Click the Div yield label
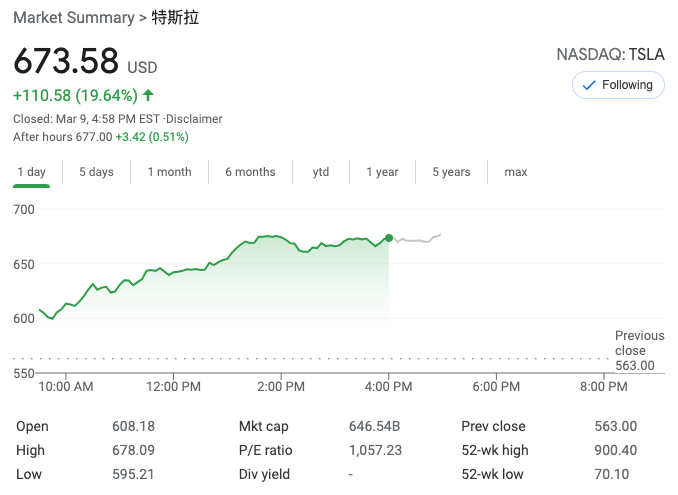Screen dimensions: 678x495 tap(264, 474)
